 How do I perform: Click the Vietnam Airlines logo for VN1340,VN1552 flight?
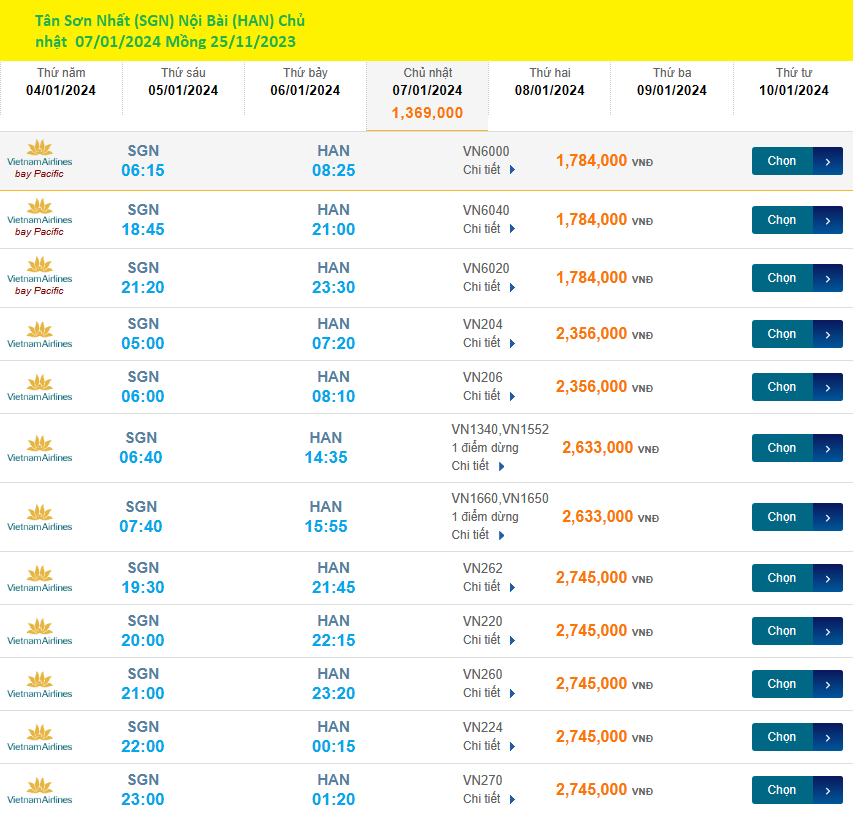39,448
